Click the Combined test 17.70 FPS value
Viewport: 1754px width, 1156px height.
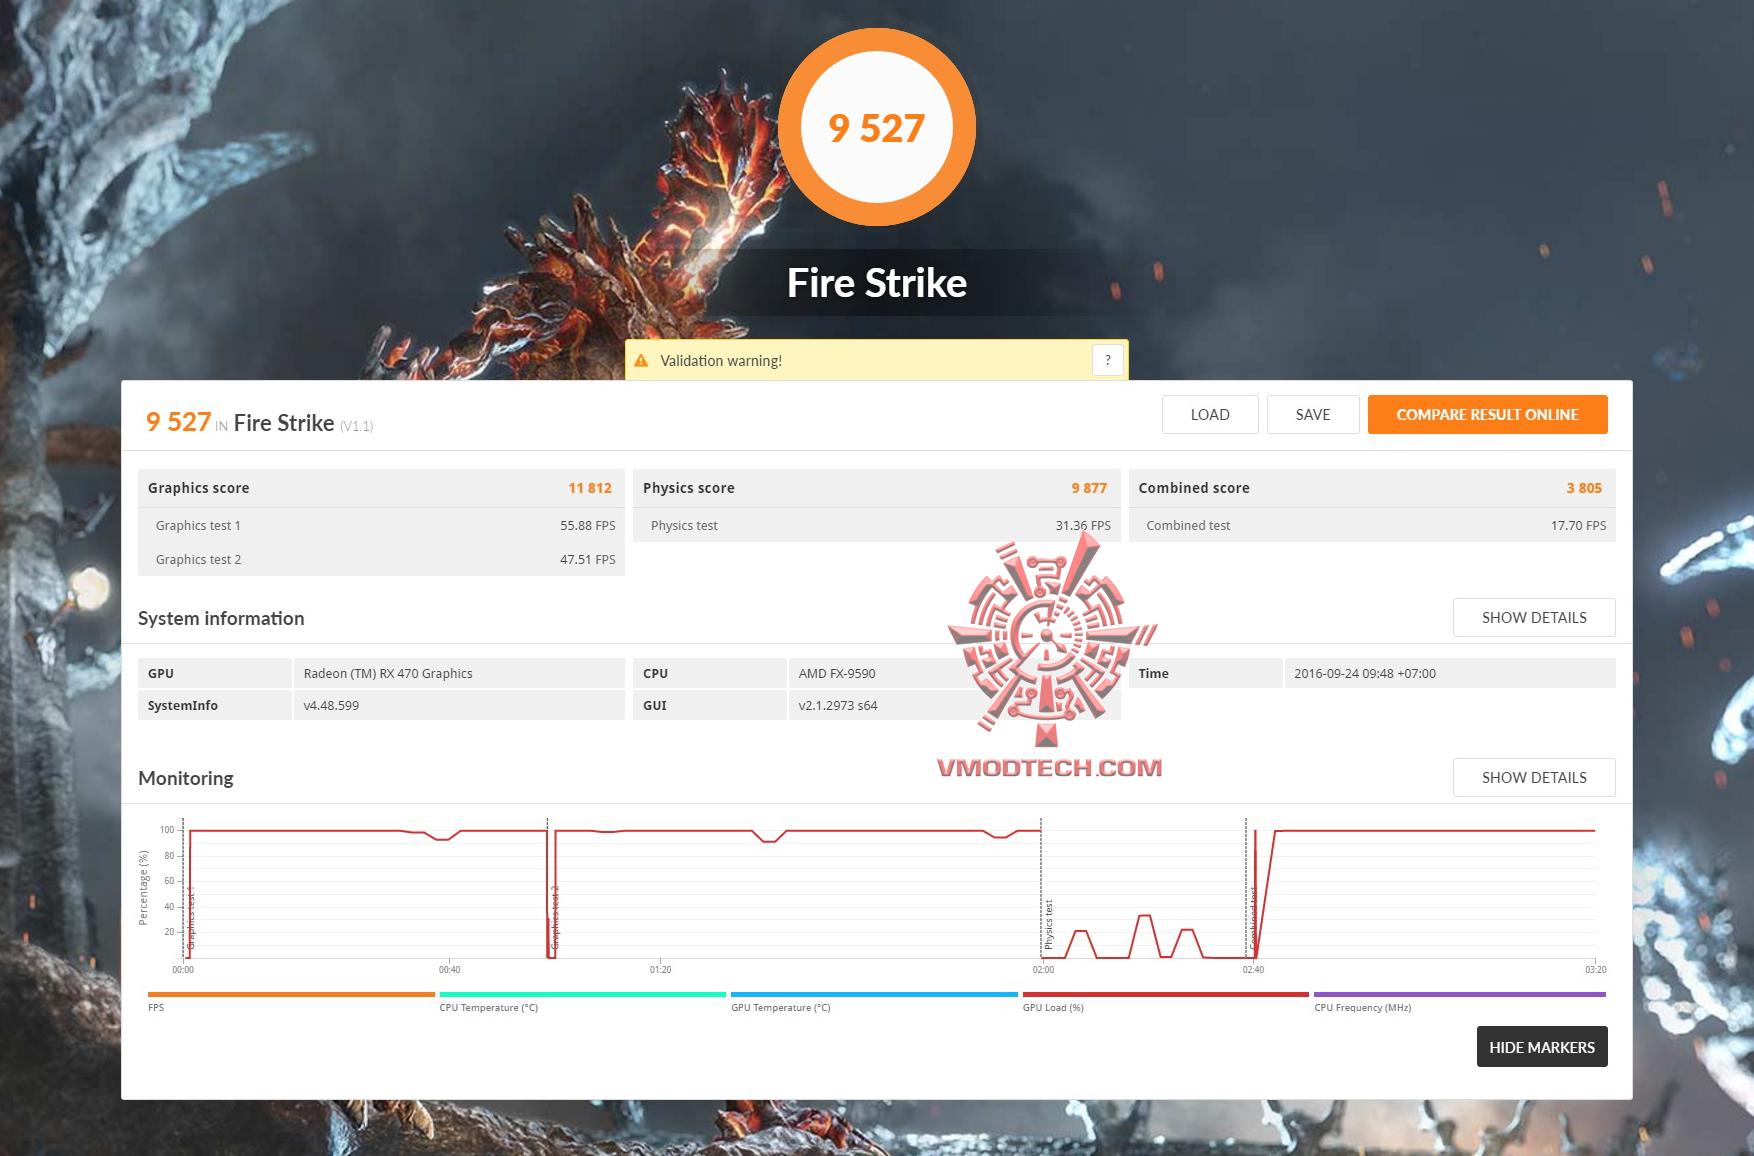pyautogui.click(x=1578, y=525)
